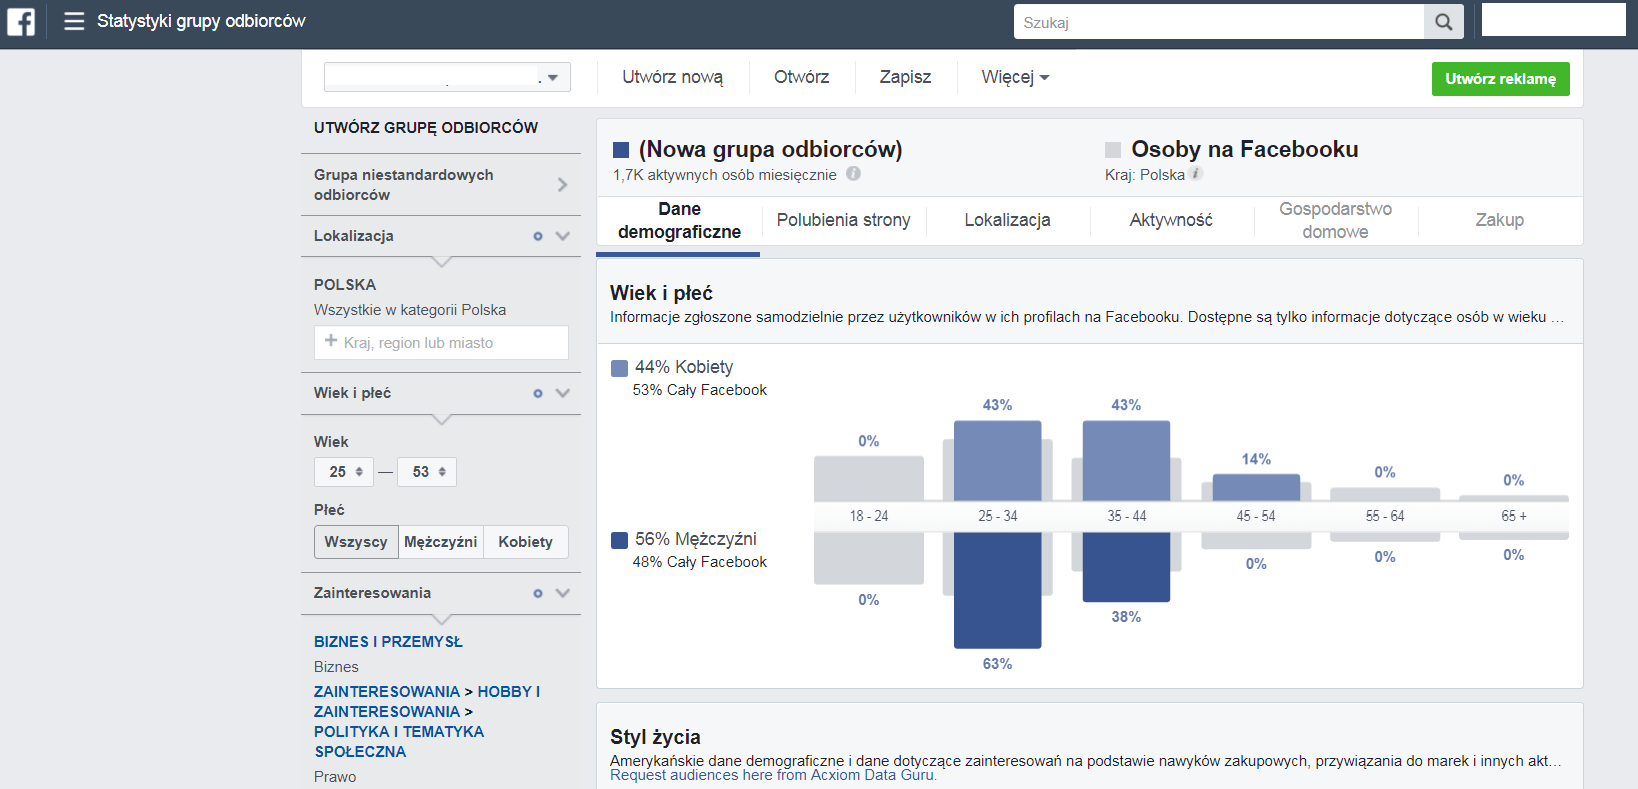Collapse the Zainteresowania section chevron

tap(563, 593)
